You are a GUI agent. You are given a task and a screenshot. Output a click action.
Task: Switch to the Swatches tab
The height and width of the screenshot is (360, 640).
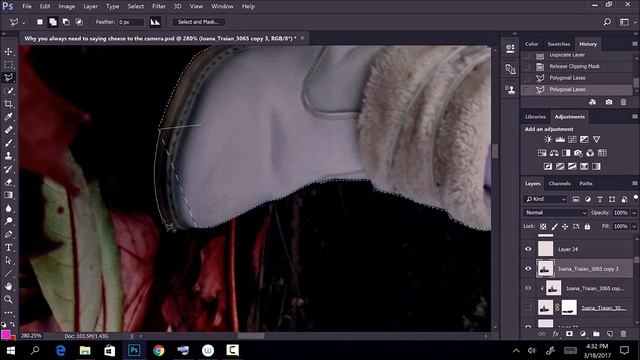tap(558, 44)
